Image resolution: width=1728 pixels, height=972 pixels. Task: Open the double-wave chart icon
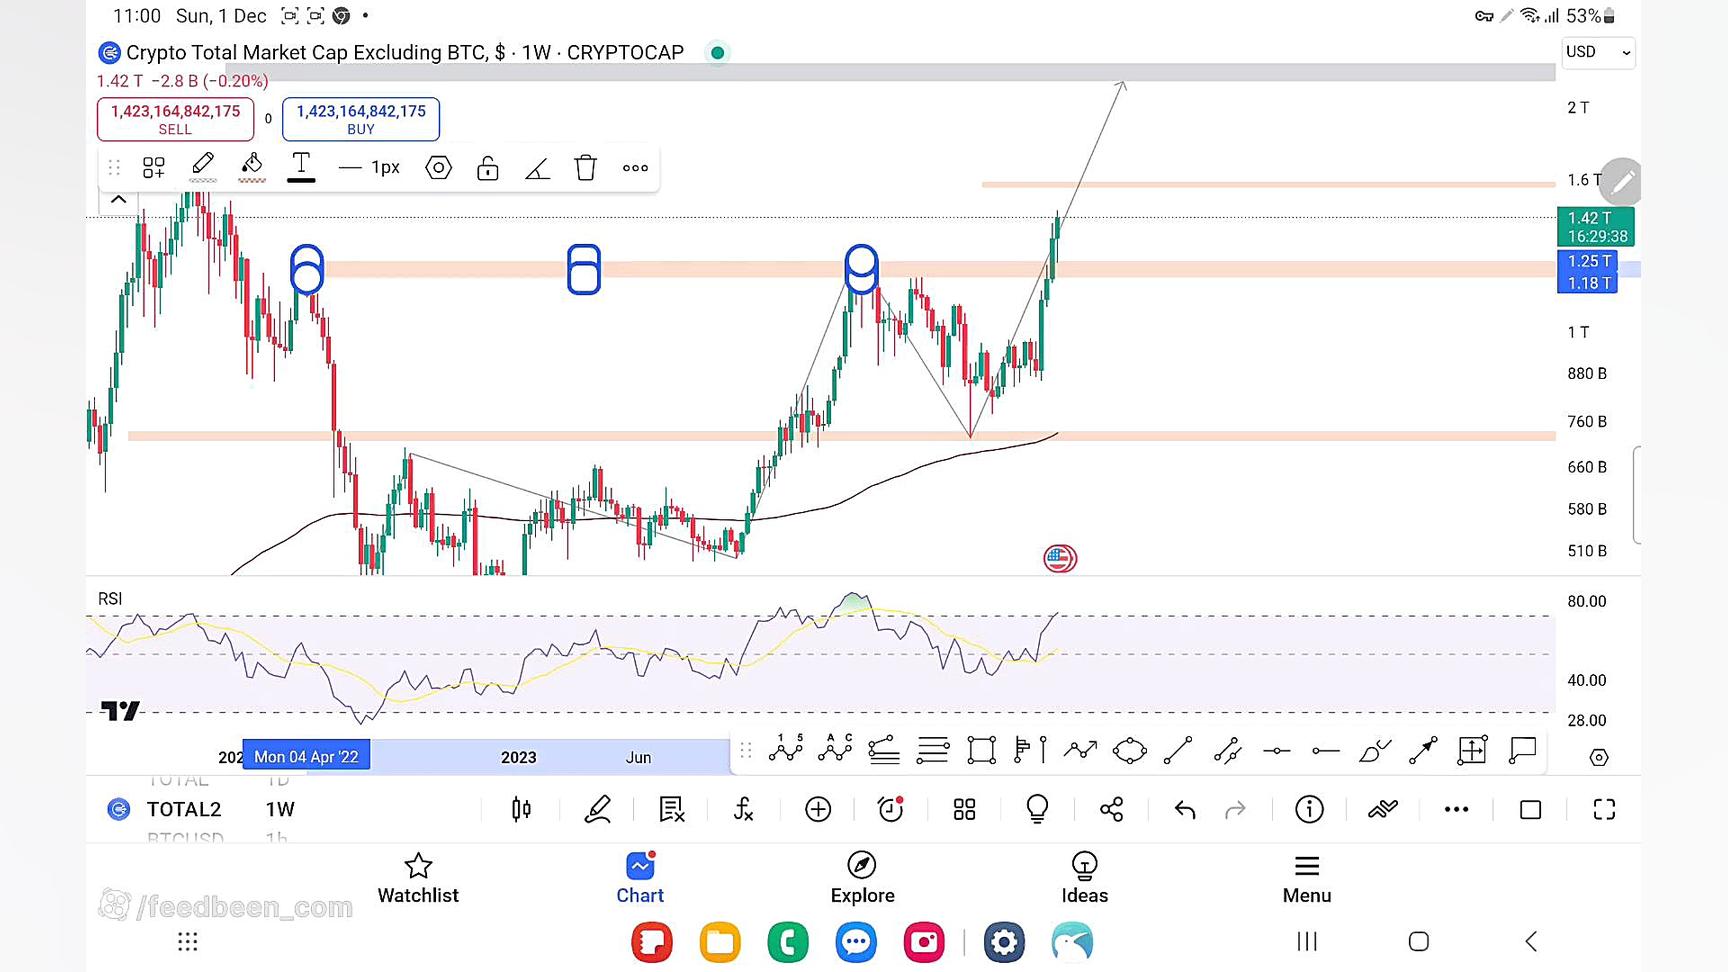[x=1383, y=809]
